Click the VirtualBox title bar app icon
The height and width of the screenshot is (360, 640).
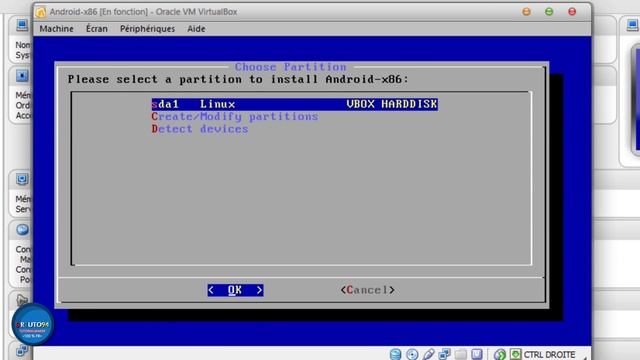tap(41, 12)
